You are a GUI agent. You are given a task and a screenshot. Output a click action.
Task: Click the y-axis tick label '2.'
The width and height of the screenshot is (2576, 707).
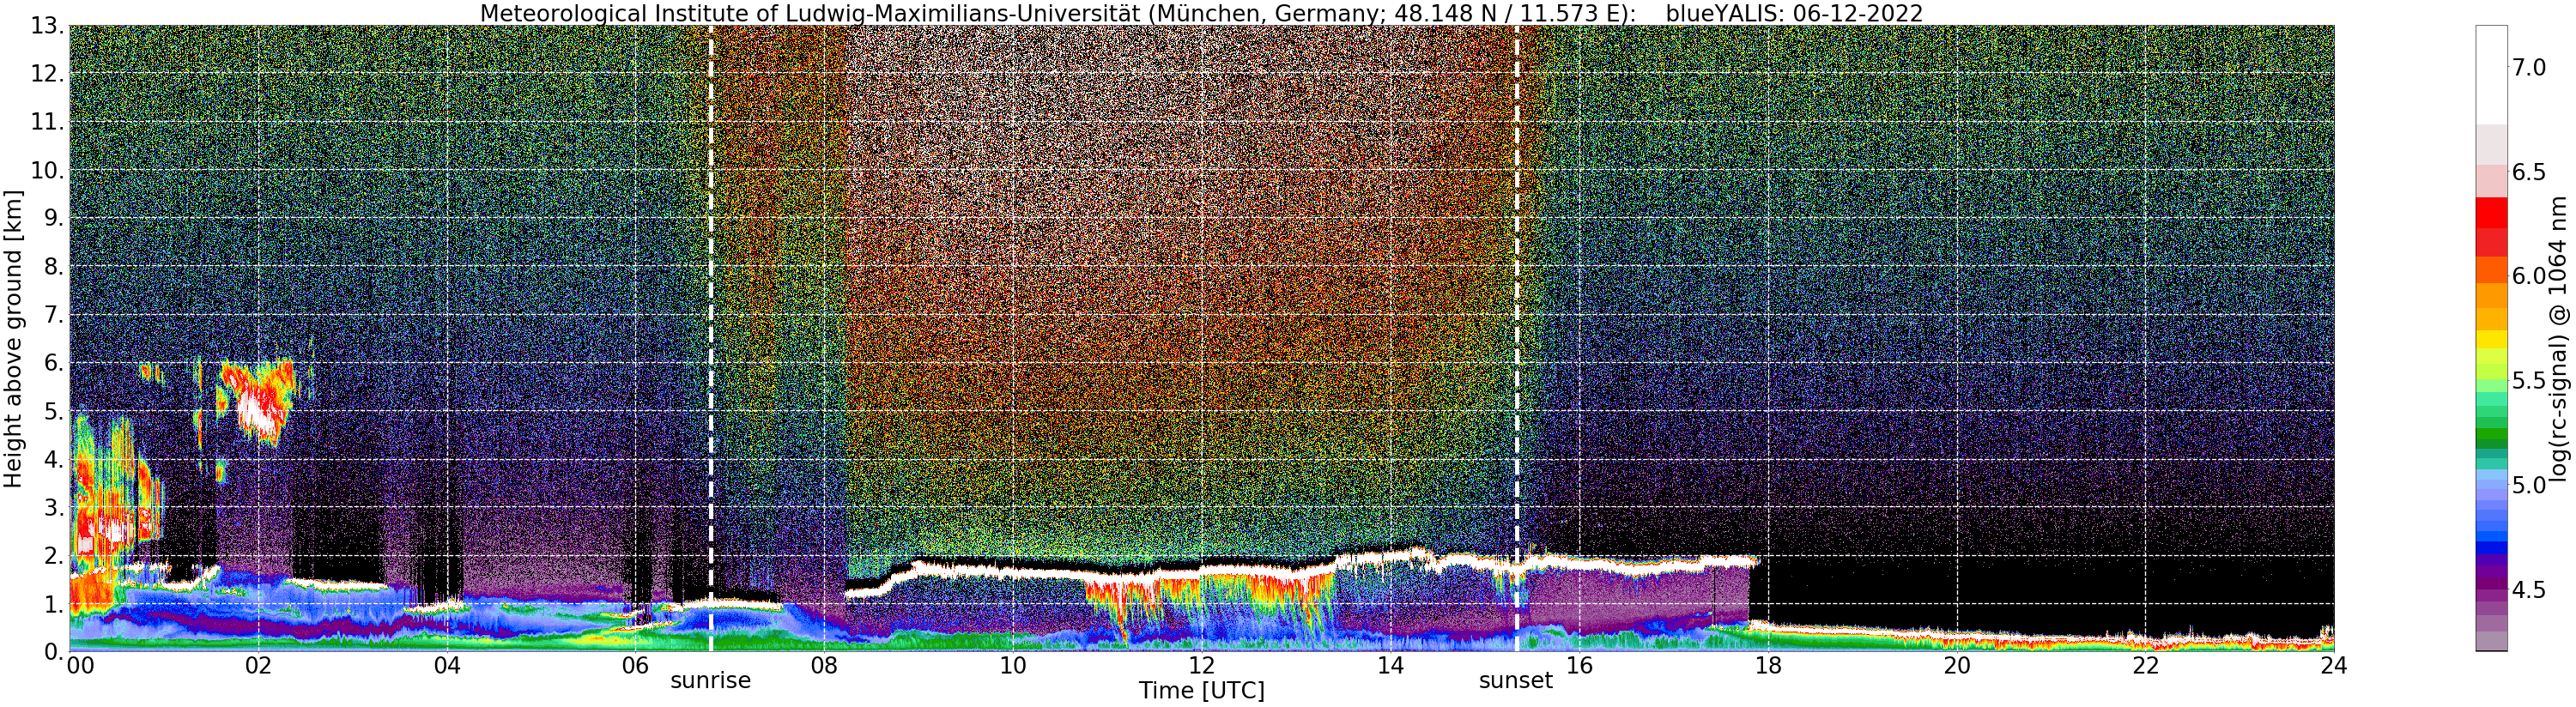tap(54, 555)
